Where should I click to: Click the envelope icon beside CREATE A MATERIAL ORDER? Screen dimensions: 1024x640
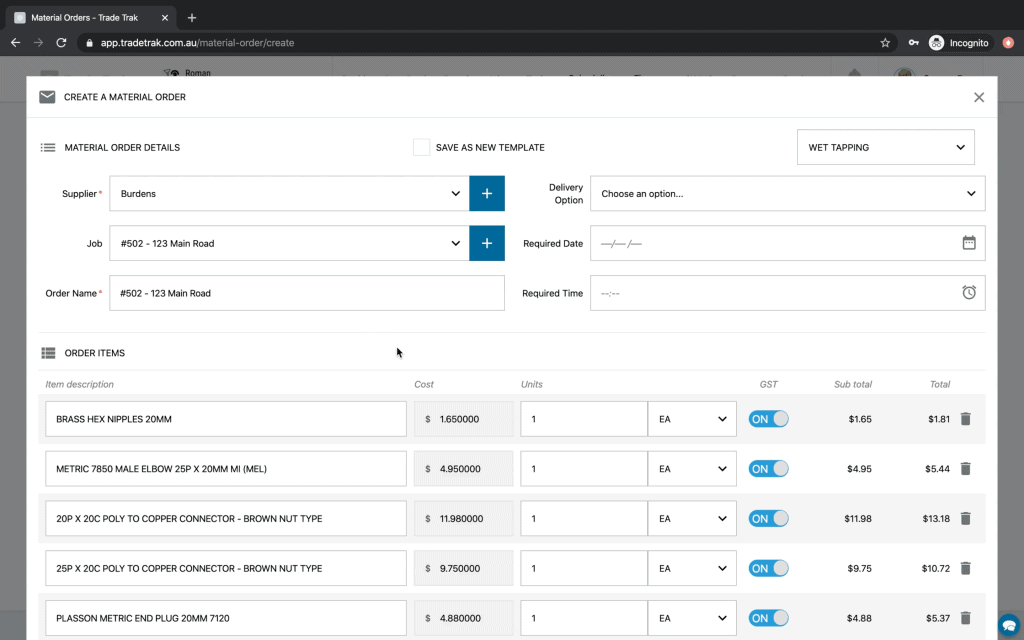46,97
